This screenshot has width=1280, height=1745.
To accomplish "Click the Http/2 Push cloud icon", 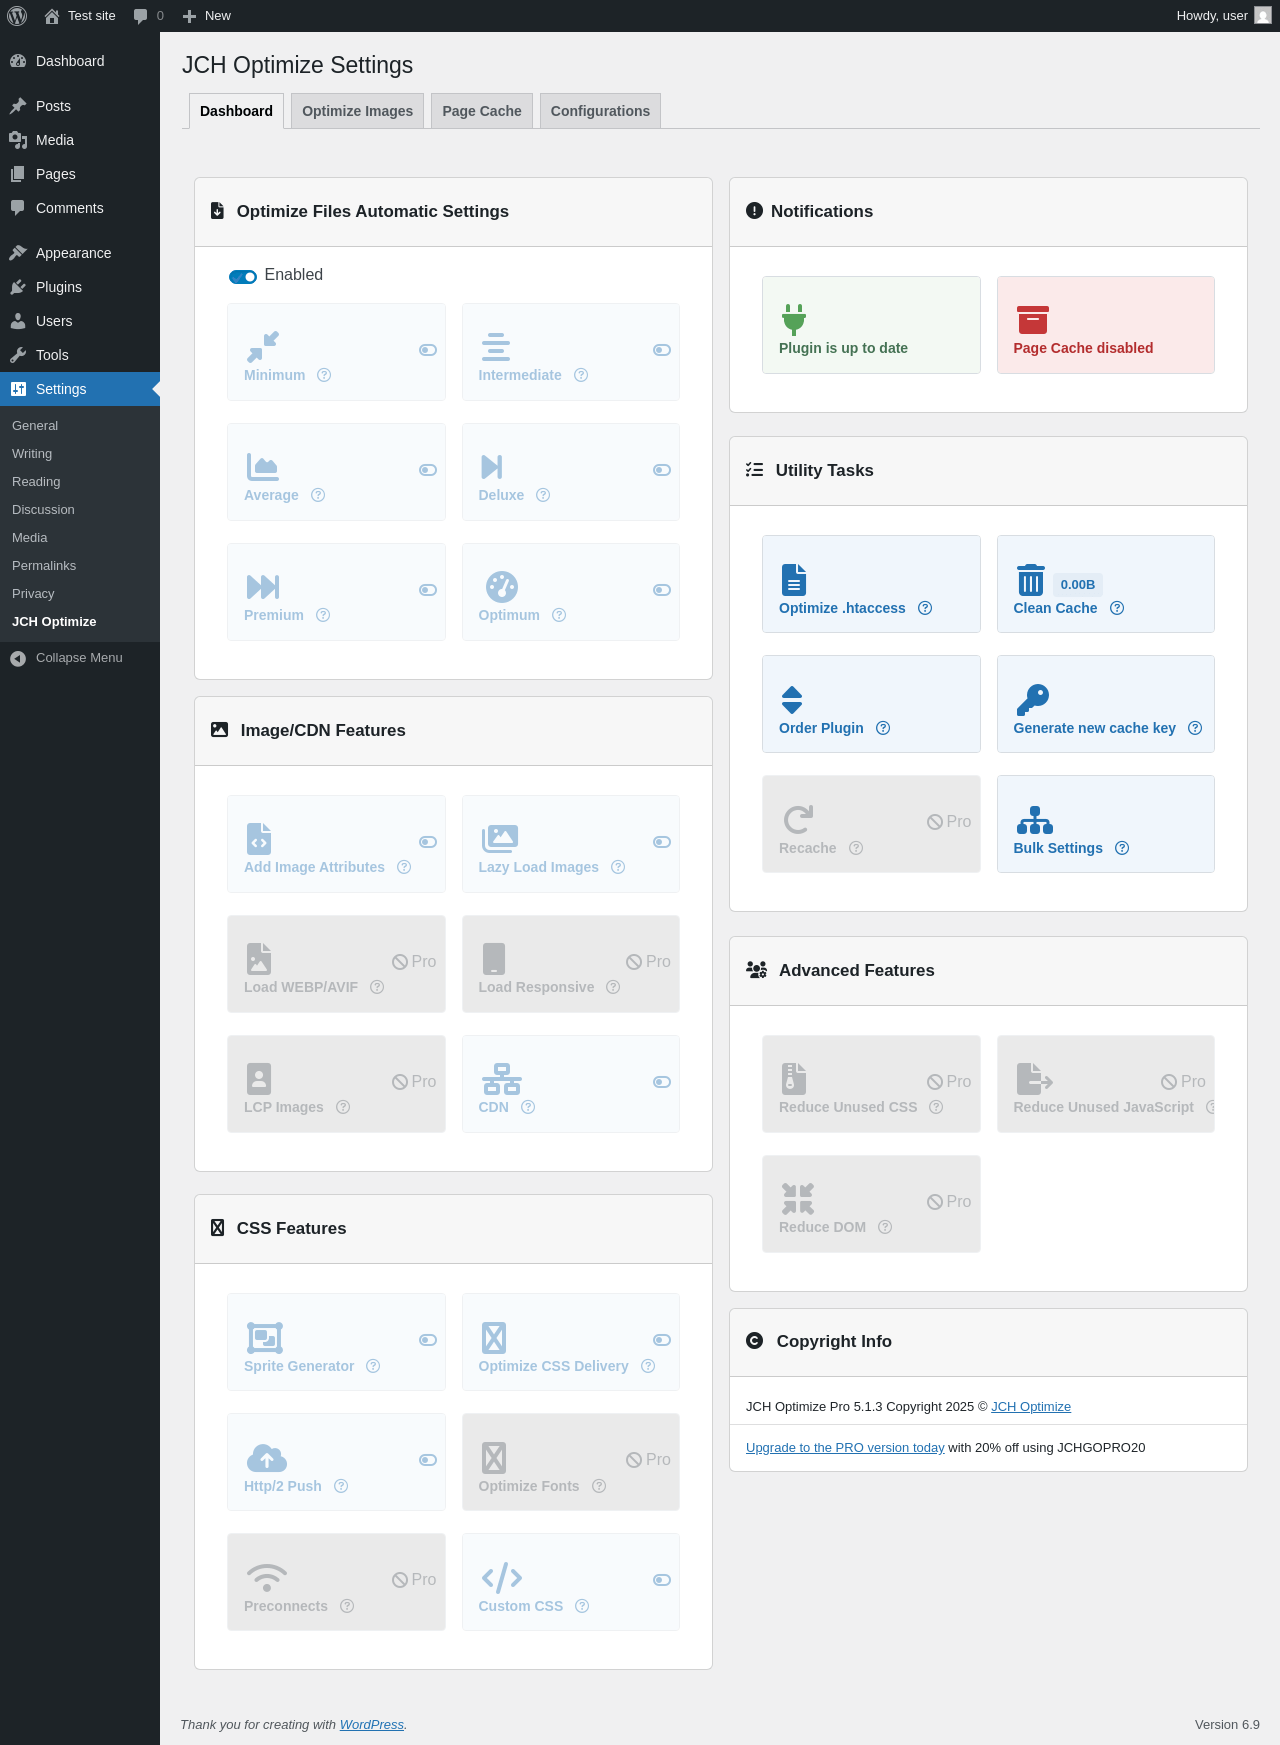I will point(267,1458).
